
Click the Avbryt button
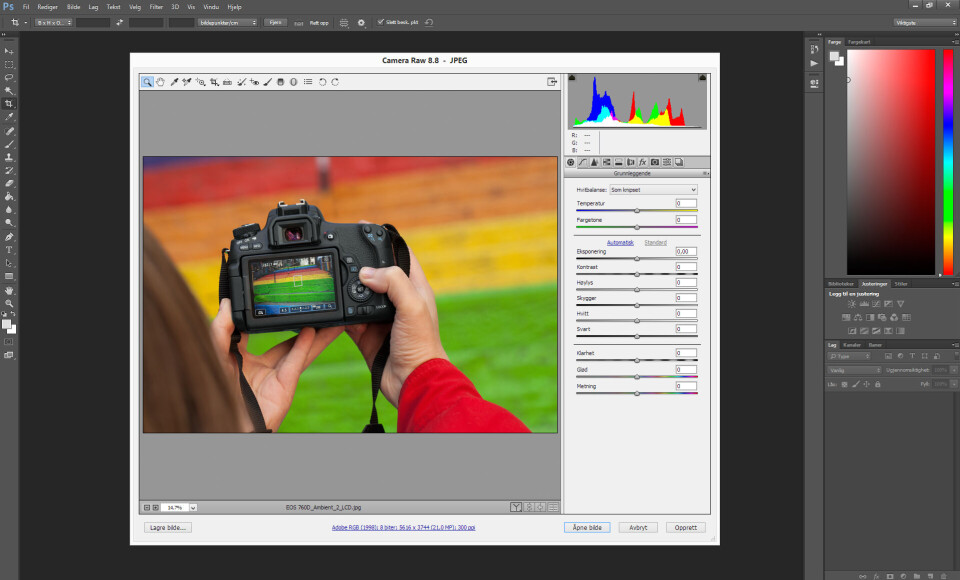(638, 527)
